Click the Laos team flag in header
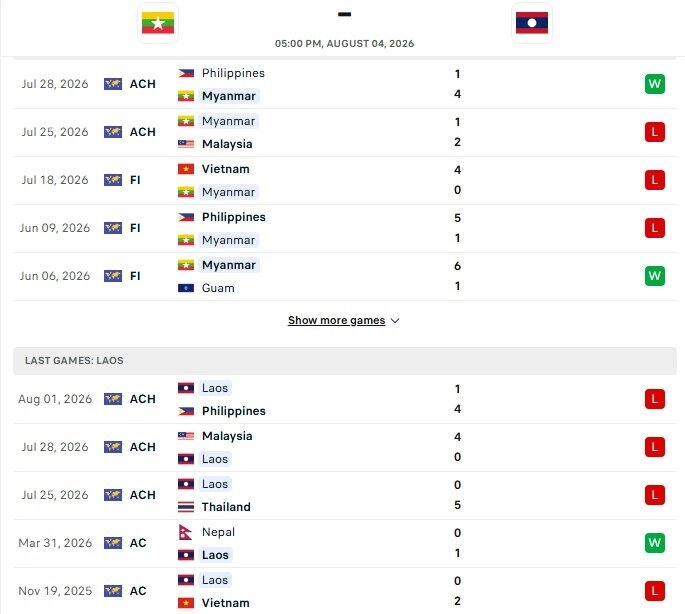This screenshot has width=685, height=614. 532,23
